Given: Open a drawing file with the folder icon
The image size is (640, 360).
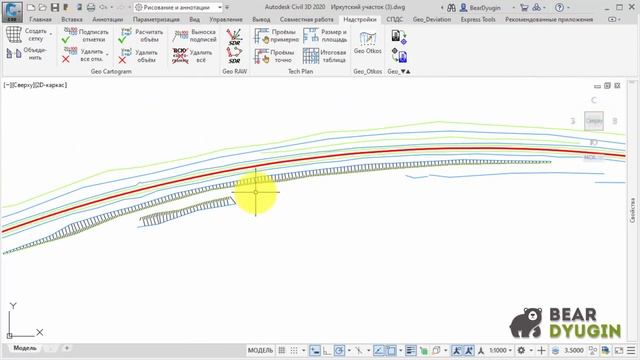Looking at the screenshot, I should (42, 7).
